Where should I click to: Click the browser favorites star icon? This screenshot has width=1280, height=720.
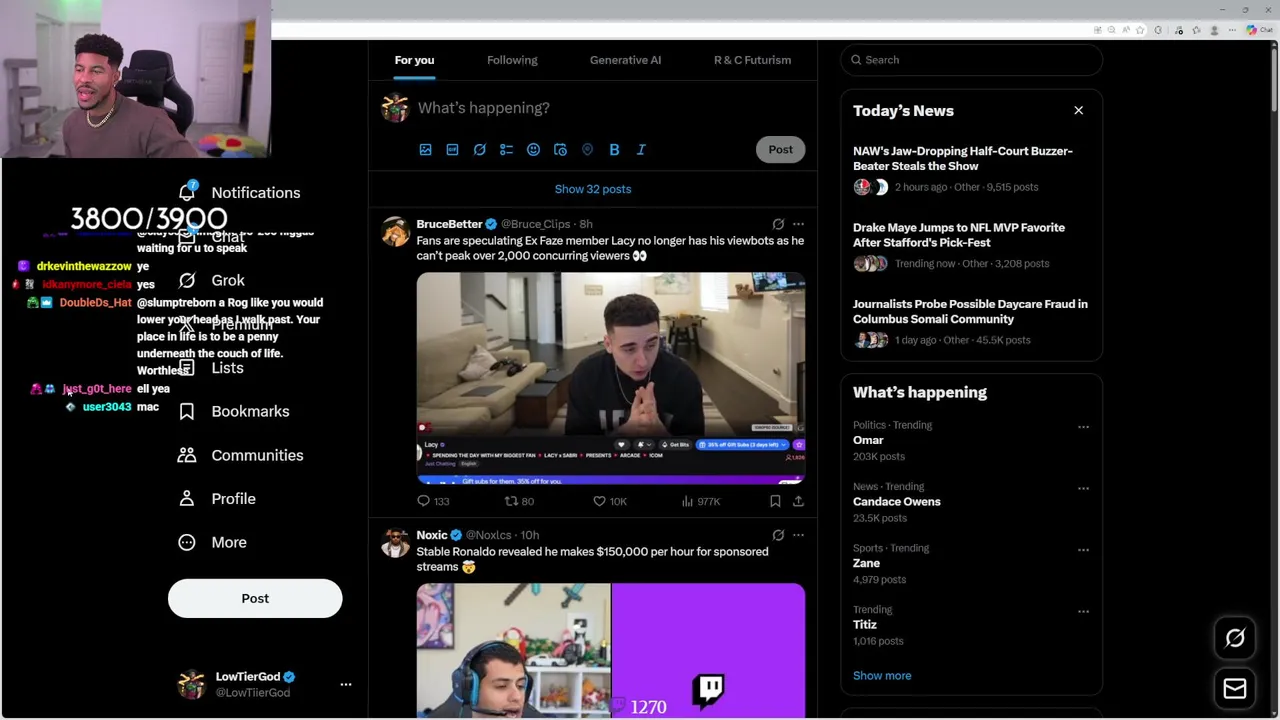(x=1139, y=30)
